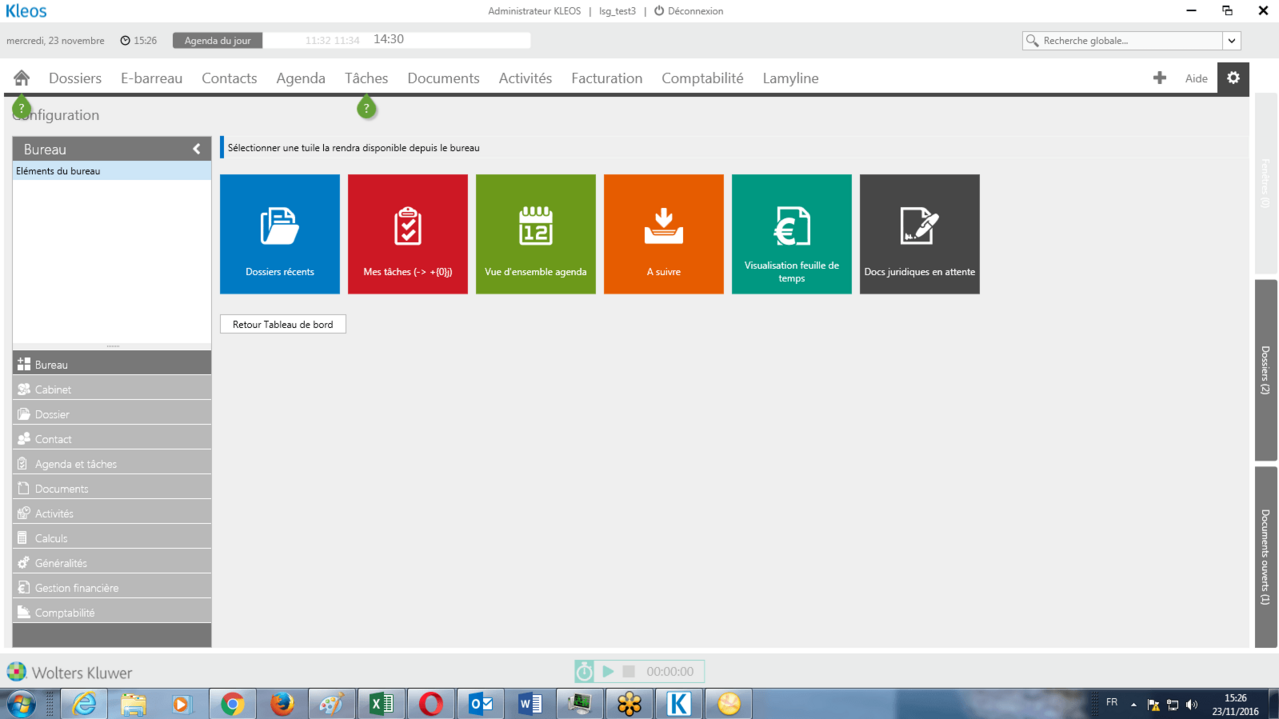
Task: Select the Visualisation feuille de temps tile
Action: pyautogui.click(x=792, y=234)
